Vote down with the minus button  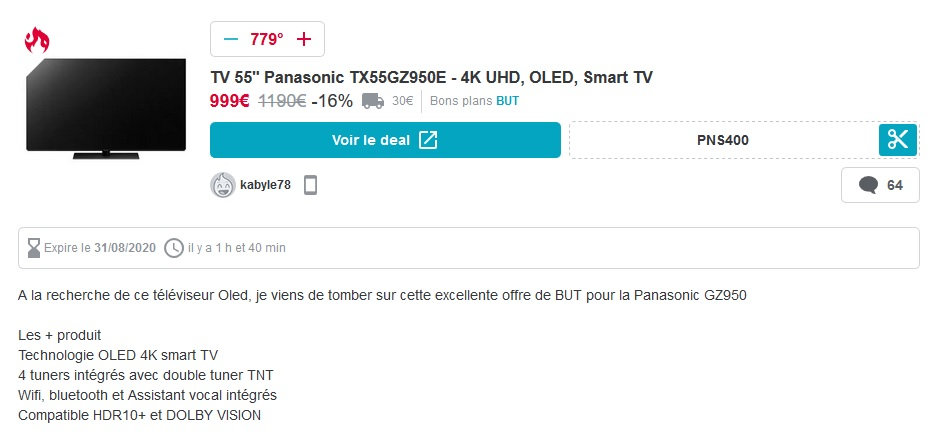click(231, 40)
